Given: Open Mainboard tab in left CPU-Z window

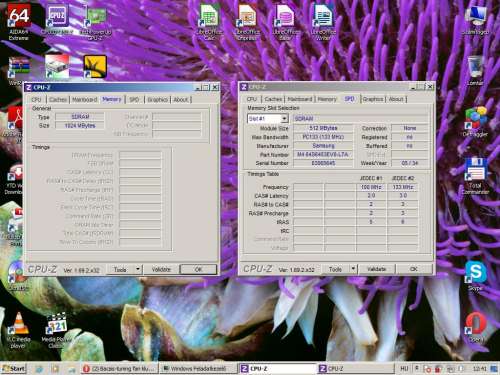Looking at the screenshot, I should pos(85,100).
